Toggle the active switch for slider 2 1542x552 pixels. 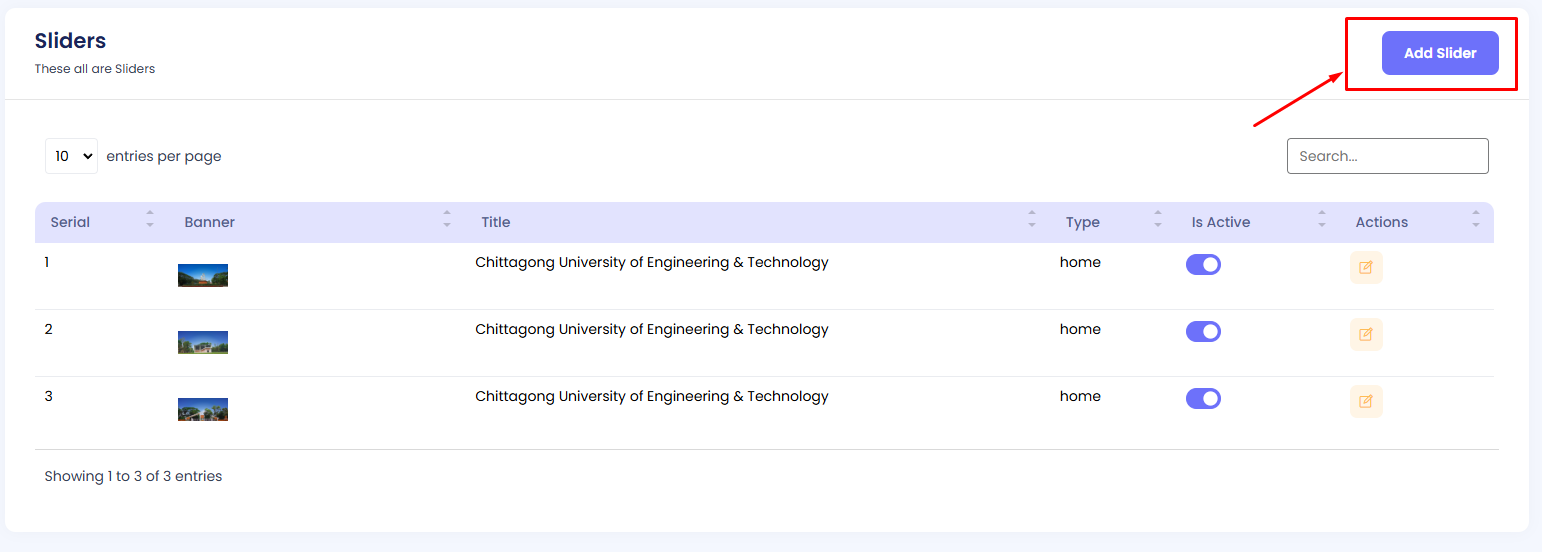[x=1203, y=332]
